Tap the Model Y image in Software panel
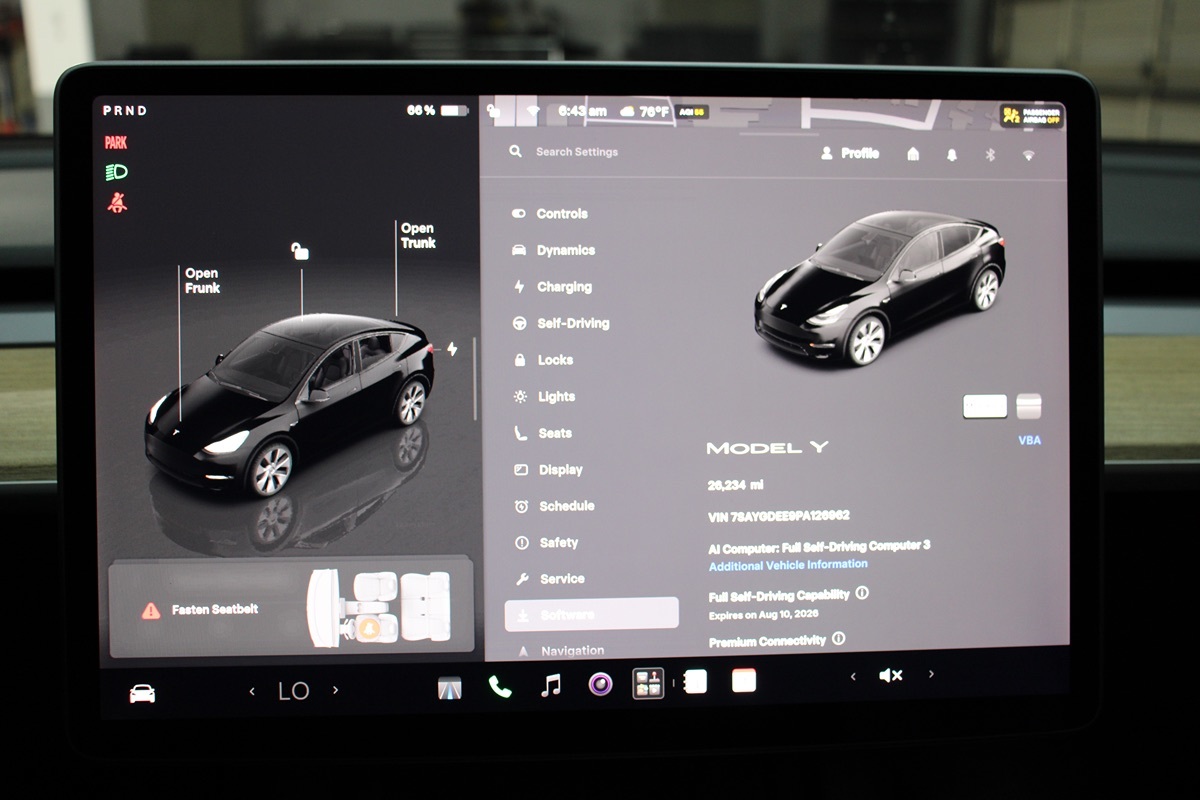This screenshot has width=1200, height=800. (880, 288)
